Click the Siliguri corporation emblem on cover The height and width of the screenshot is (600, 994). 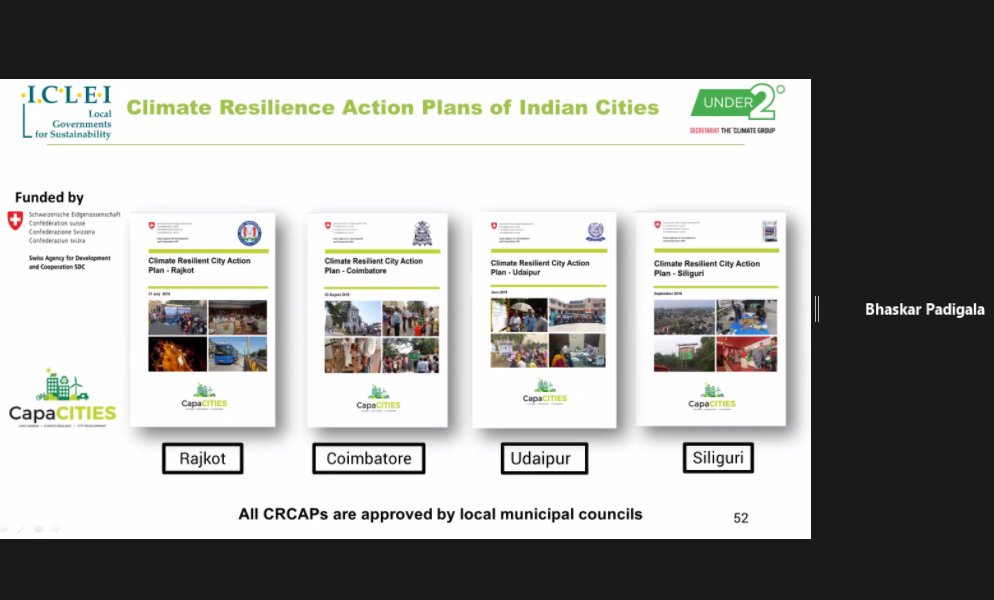(x=770, y=232)
